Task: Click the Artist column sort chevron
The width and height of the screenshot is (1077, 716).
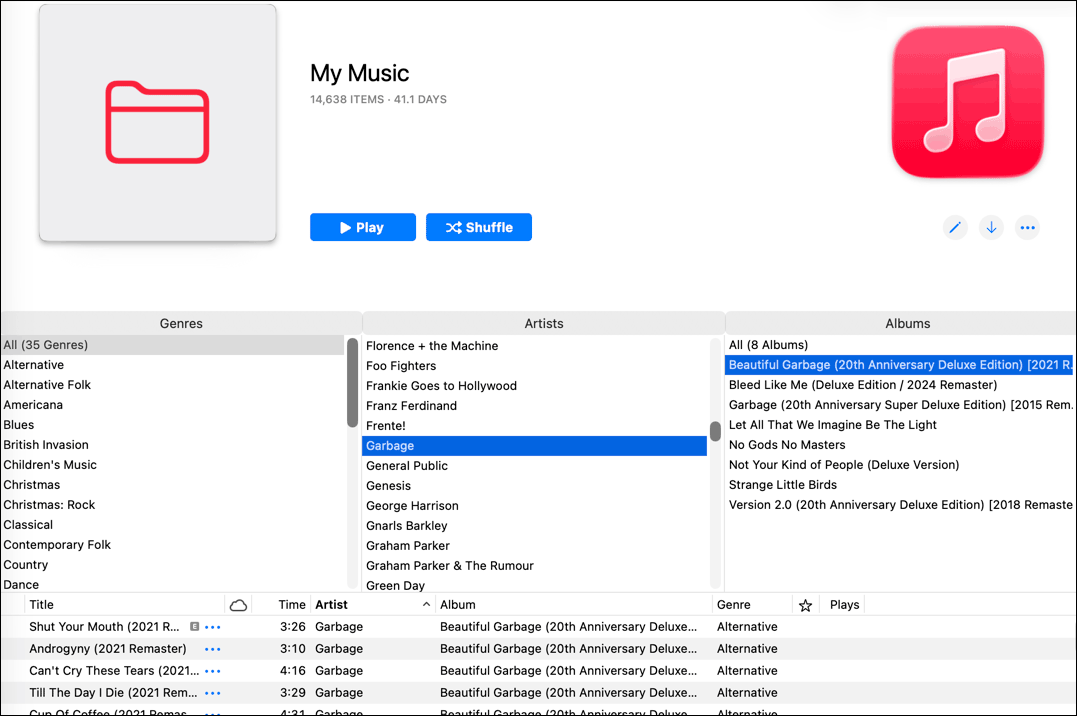Action: (x=428, y=604)
